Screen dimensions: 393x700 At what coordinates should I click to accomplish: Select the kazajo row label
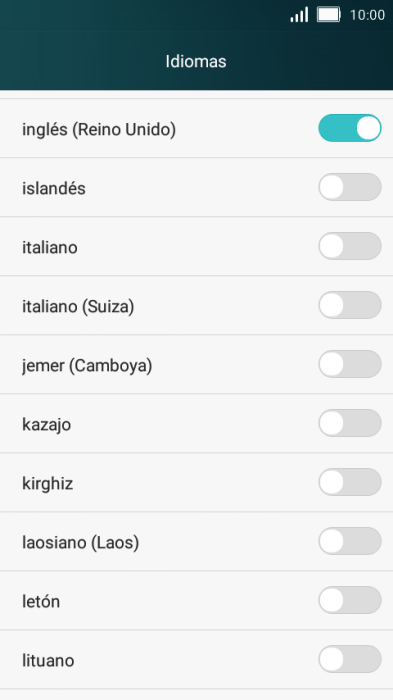[x=46, y=424]
